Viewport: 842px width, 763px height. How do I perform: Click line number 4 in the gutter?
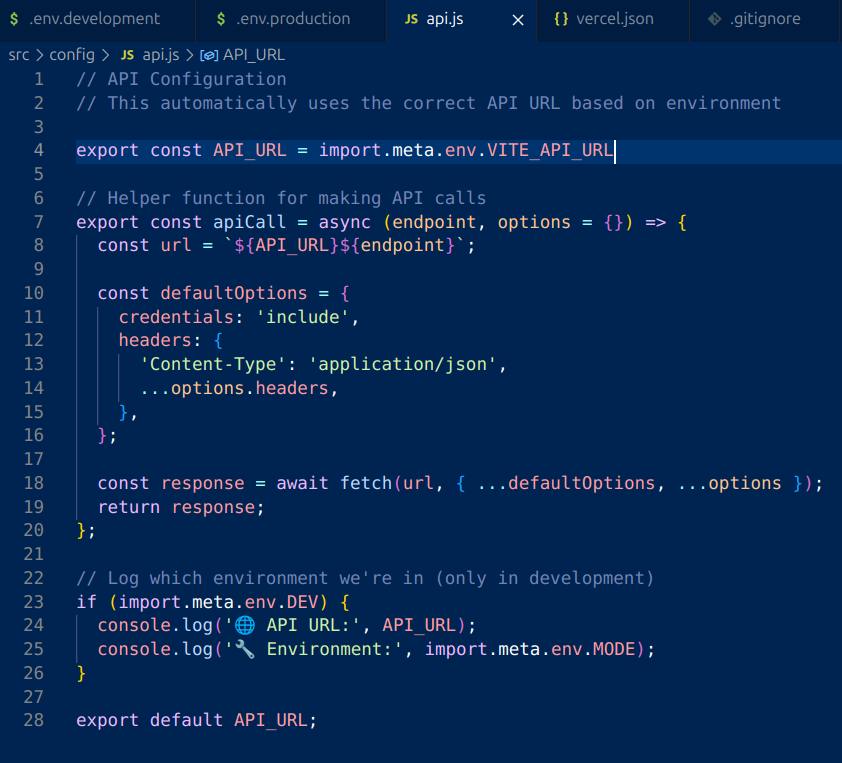tap(39, 150)
